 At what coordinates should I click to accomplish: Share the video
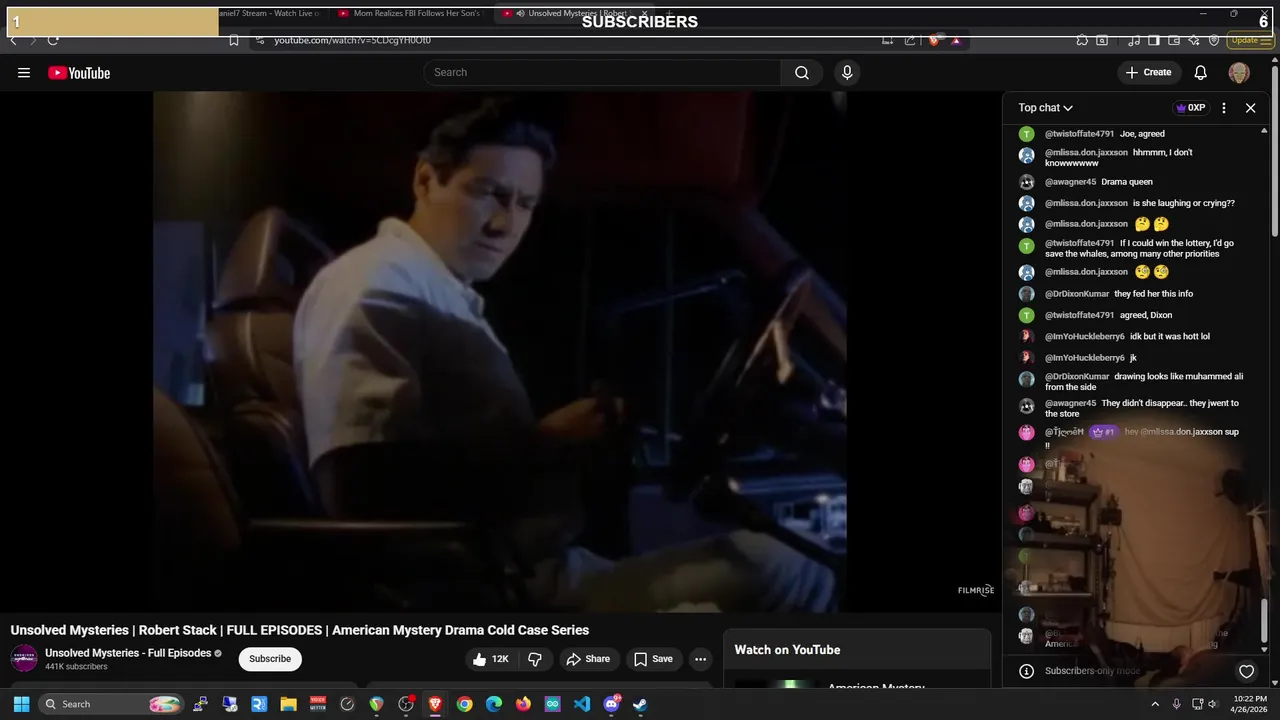pos(588,659)
